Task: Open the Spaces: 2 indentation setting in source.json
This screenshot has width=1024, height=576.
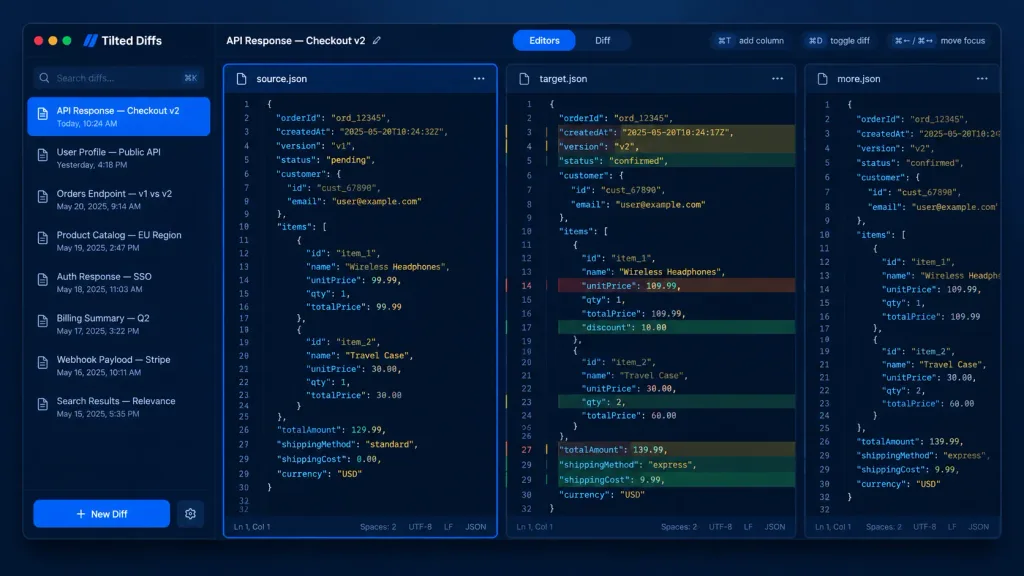Action: coord(378,527)
